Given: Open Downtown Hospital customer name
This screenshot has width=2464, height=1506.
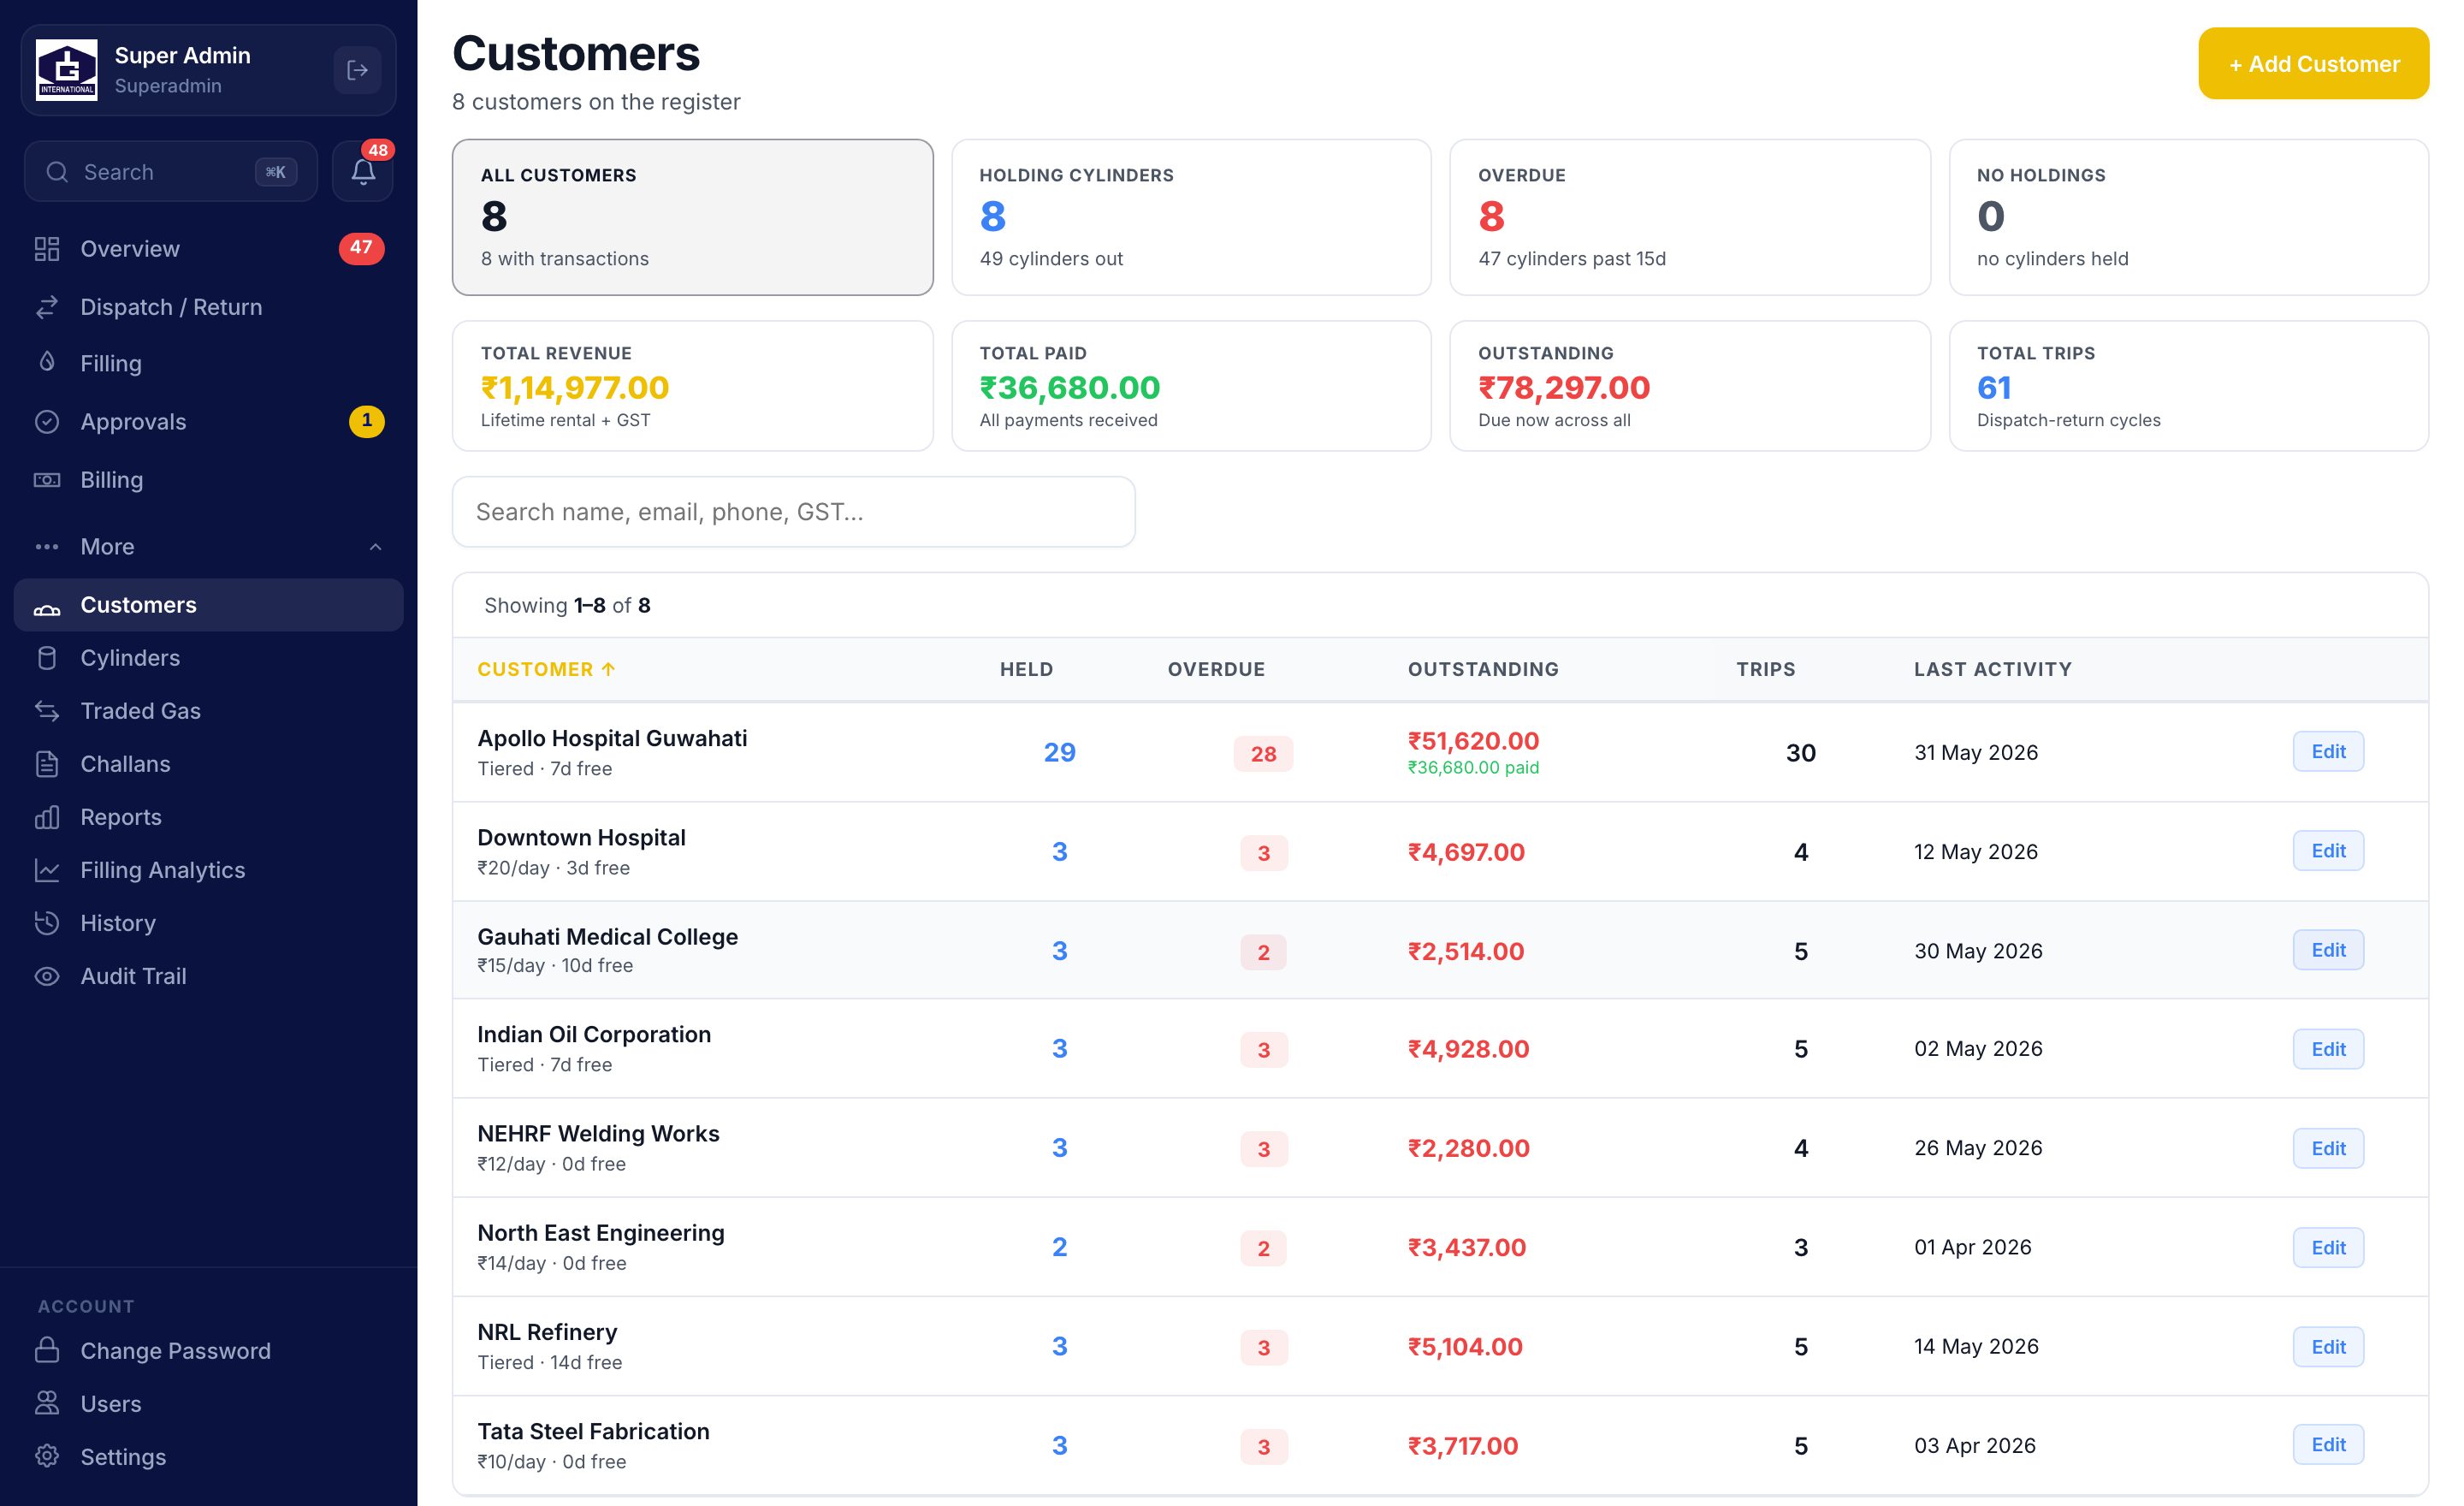Looking at the screenshot, I should [x=581, y=837].
